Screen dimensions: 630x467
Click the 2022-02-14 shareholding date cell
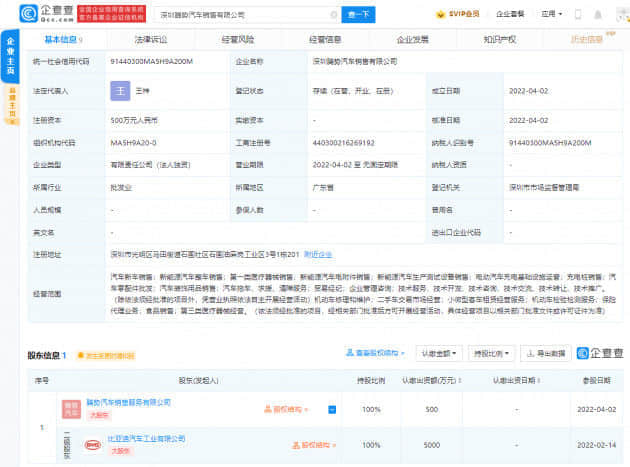(597, 445)
